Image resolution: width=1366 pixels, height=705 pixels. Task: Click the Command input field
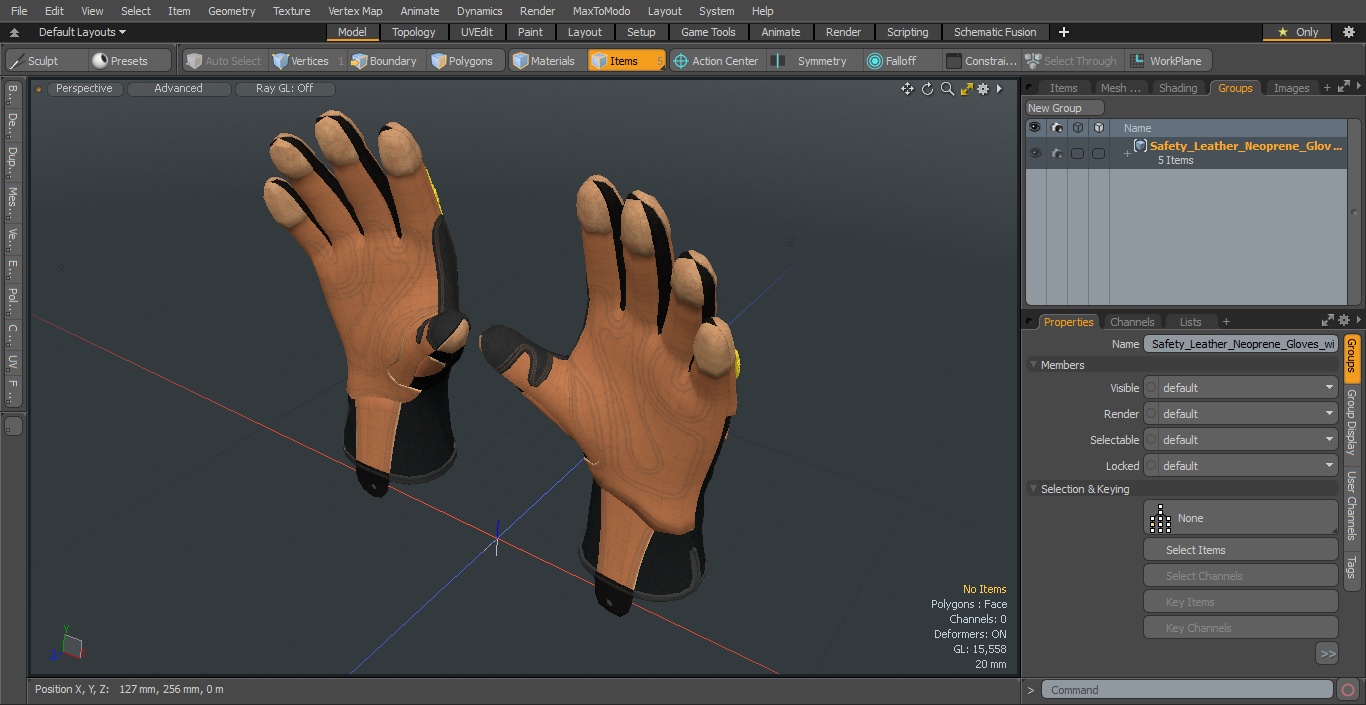click(1187, 690)
